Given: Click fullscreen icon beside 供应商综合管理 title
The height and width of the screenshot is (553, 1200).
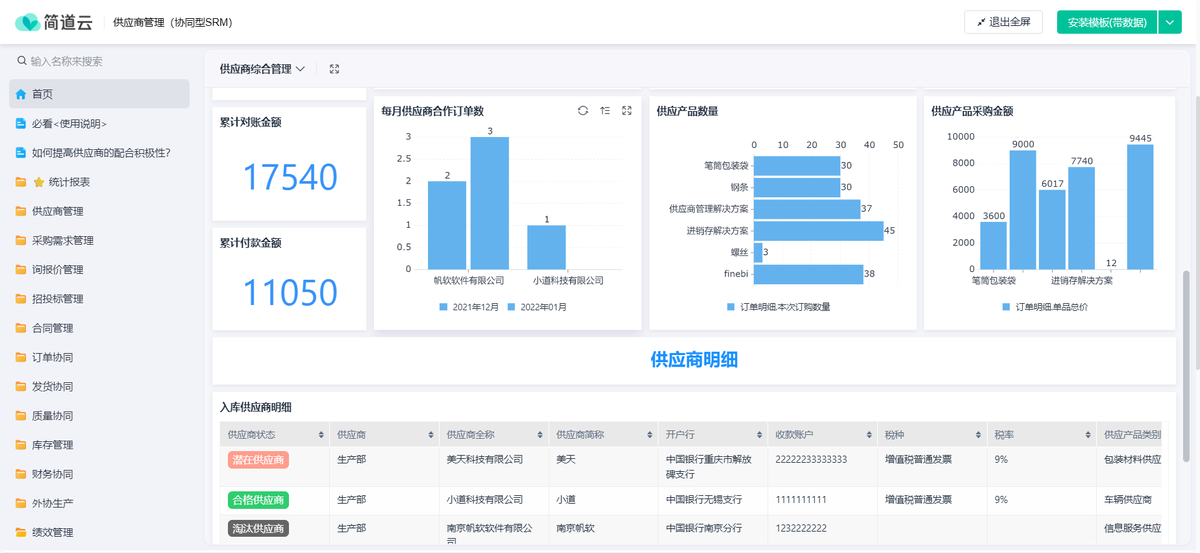Looking at the screenshot, I should click(334, 69).
